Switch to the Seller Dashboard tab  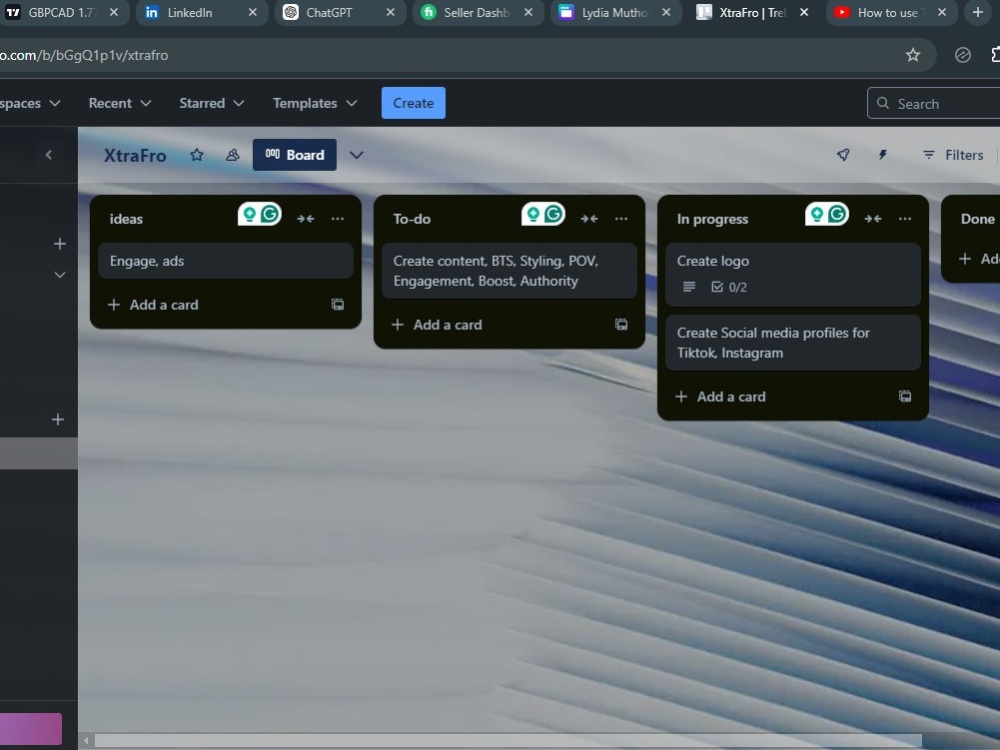476,12
